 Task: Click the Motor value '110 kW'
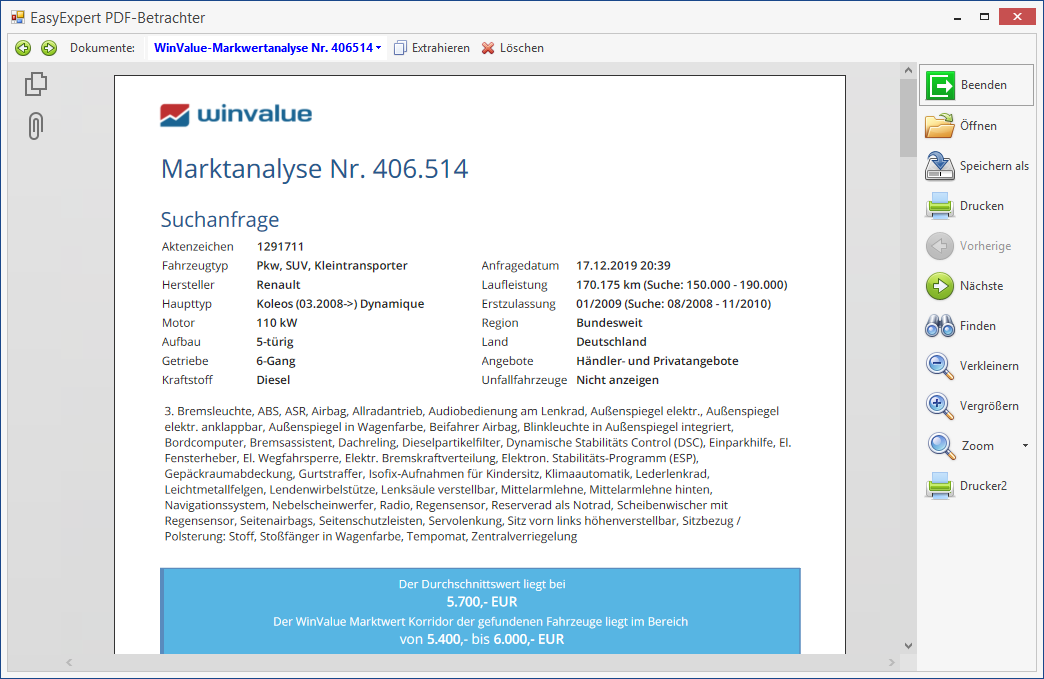tap(277, 323)
